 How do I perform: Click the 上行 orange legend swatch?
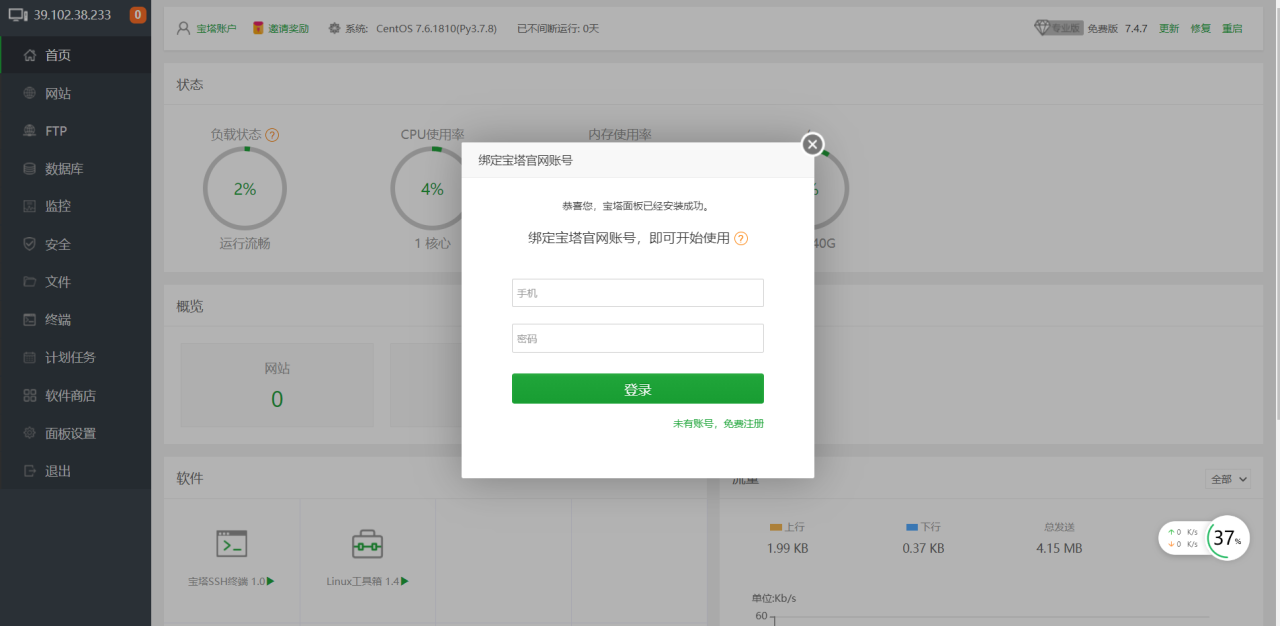775,527
